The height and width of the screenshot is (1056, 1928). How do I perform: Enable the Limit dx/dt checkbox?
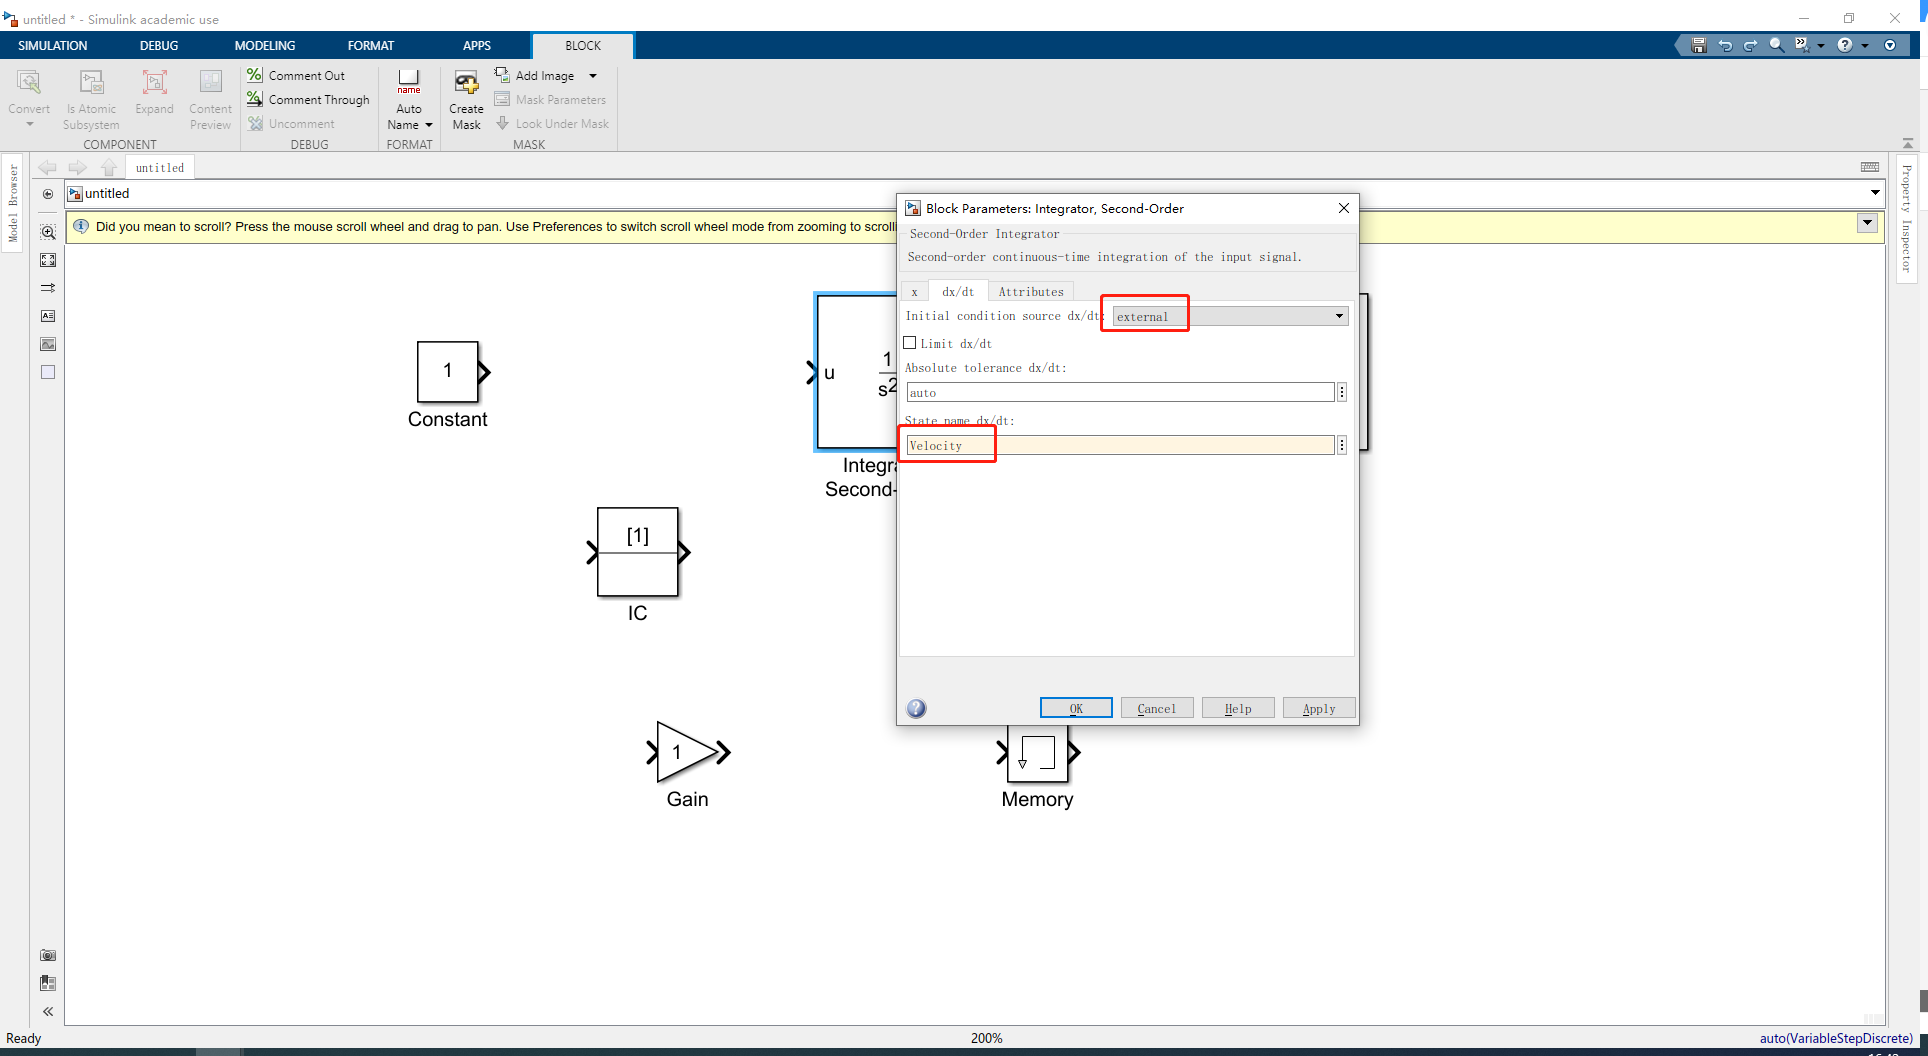910,342
